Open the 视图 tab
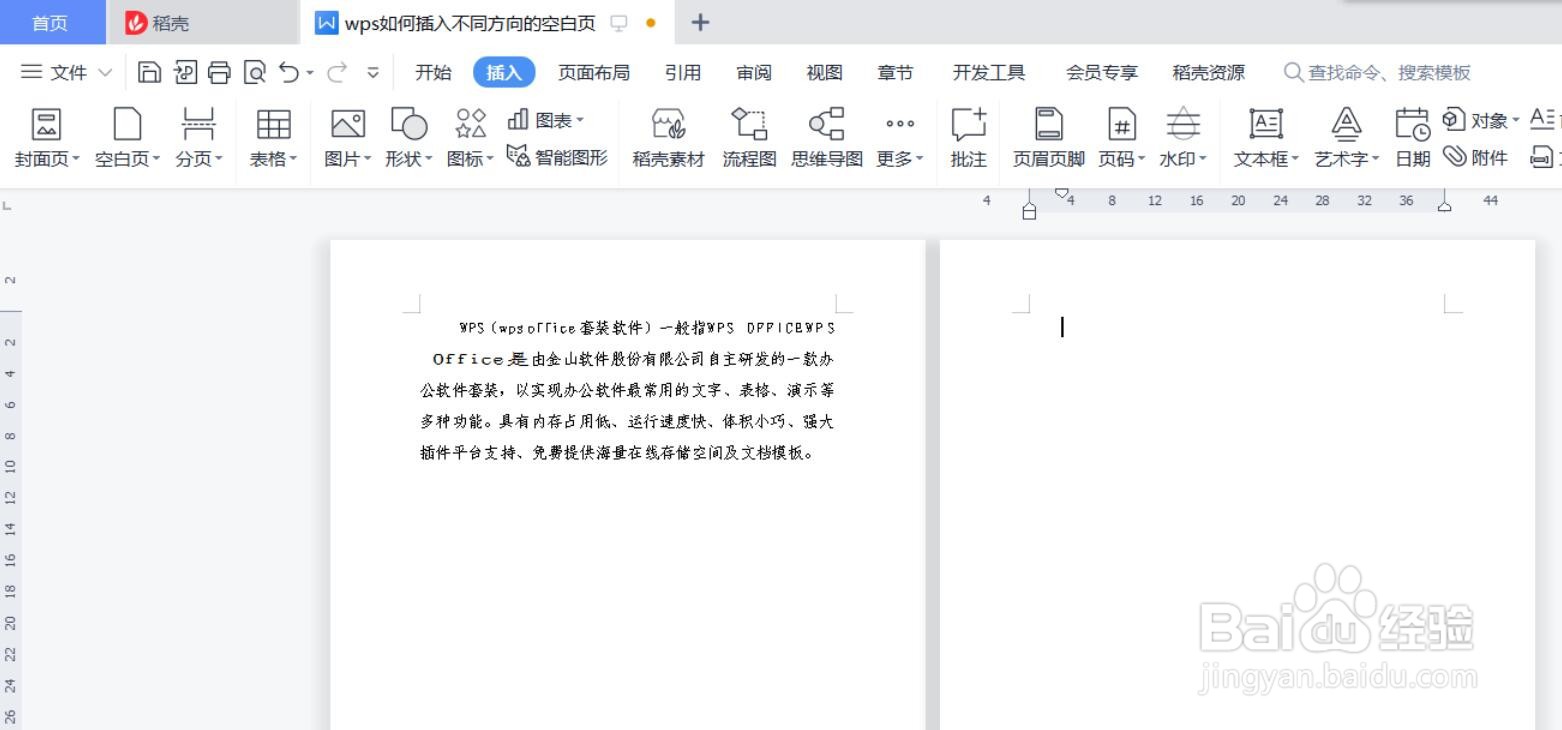The image size is (1562, 730). (825, 72)
